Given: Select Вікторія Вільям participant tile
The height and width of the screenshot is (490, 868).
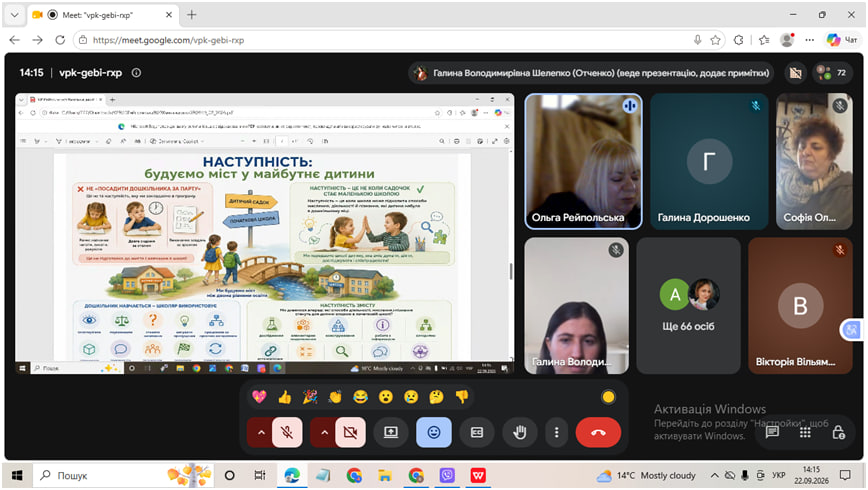Looking at the screenshot, I should point(800,306).
